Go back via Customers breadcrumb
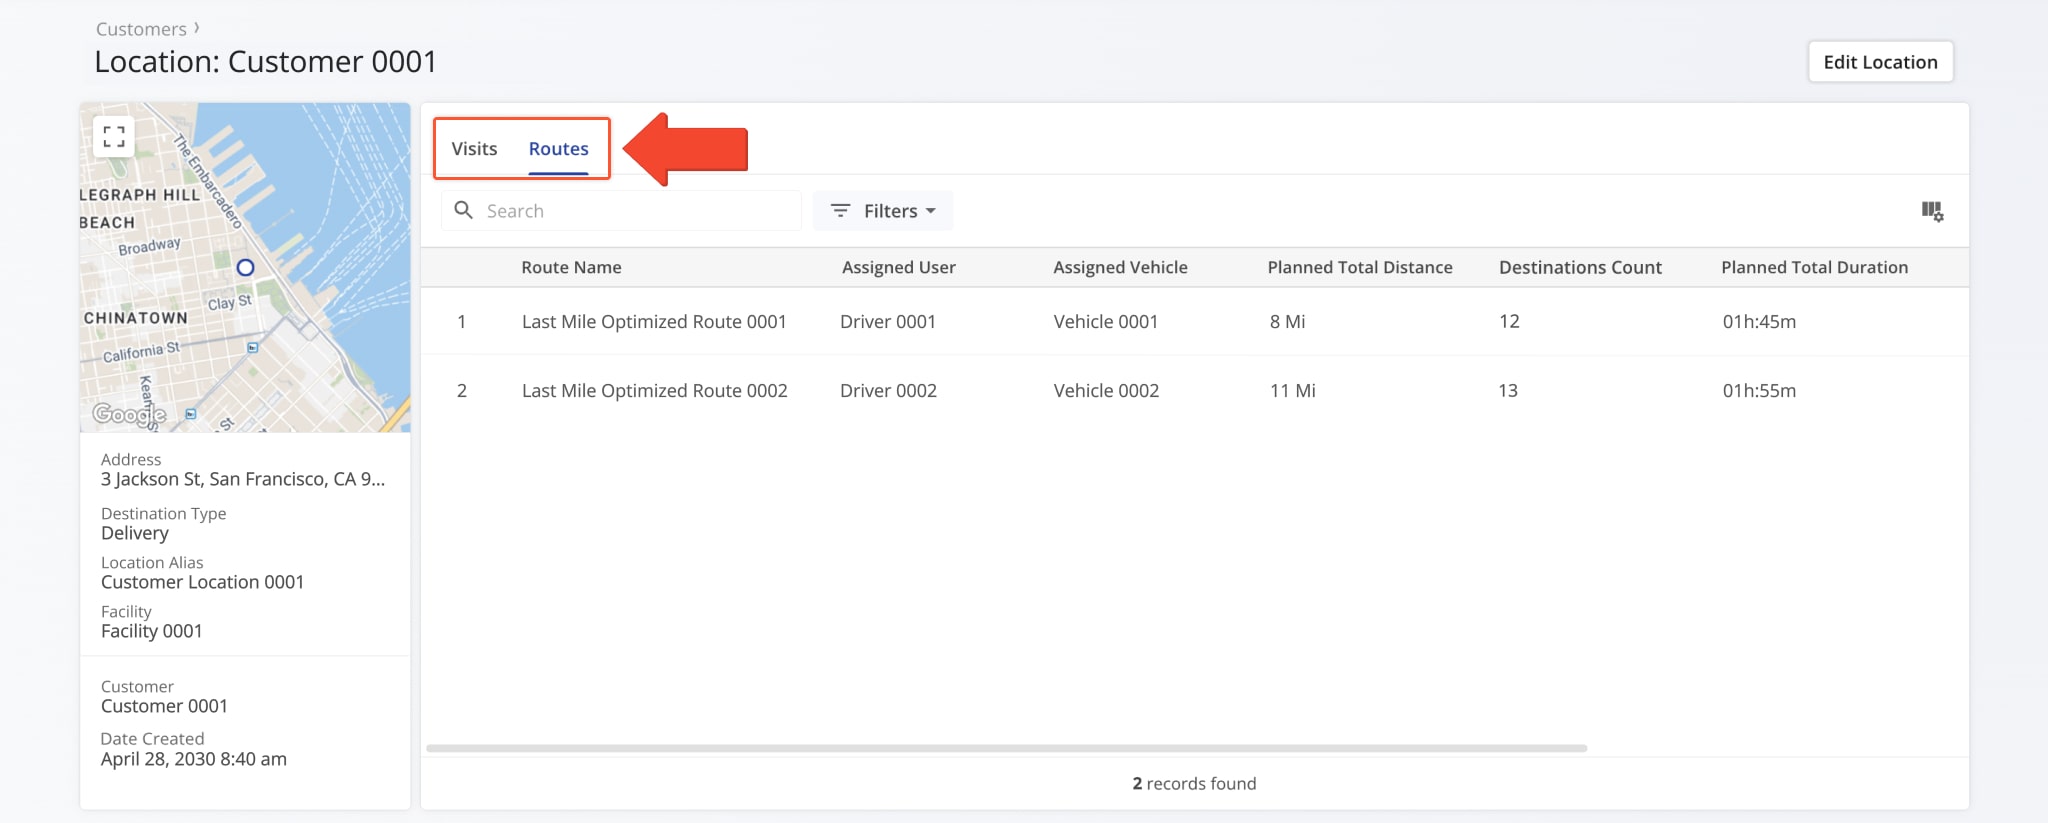Screen dimensions: 2048x823 coord(141,29)
